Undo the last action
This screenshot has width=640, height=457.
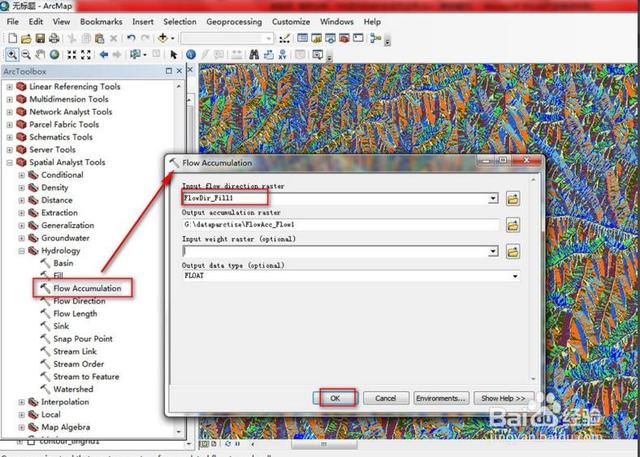pyautogui.click(x=131, y=38)
